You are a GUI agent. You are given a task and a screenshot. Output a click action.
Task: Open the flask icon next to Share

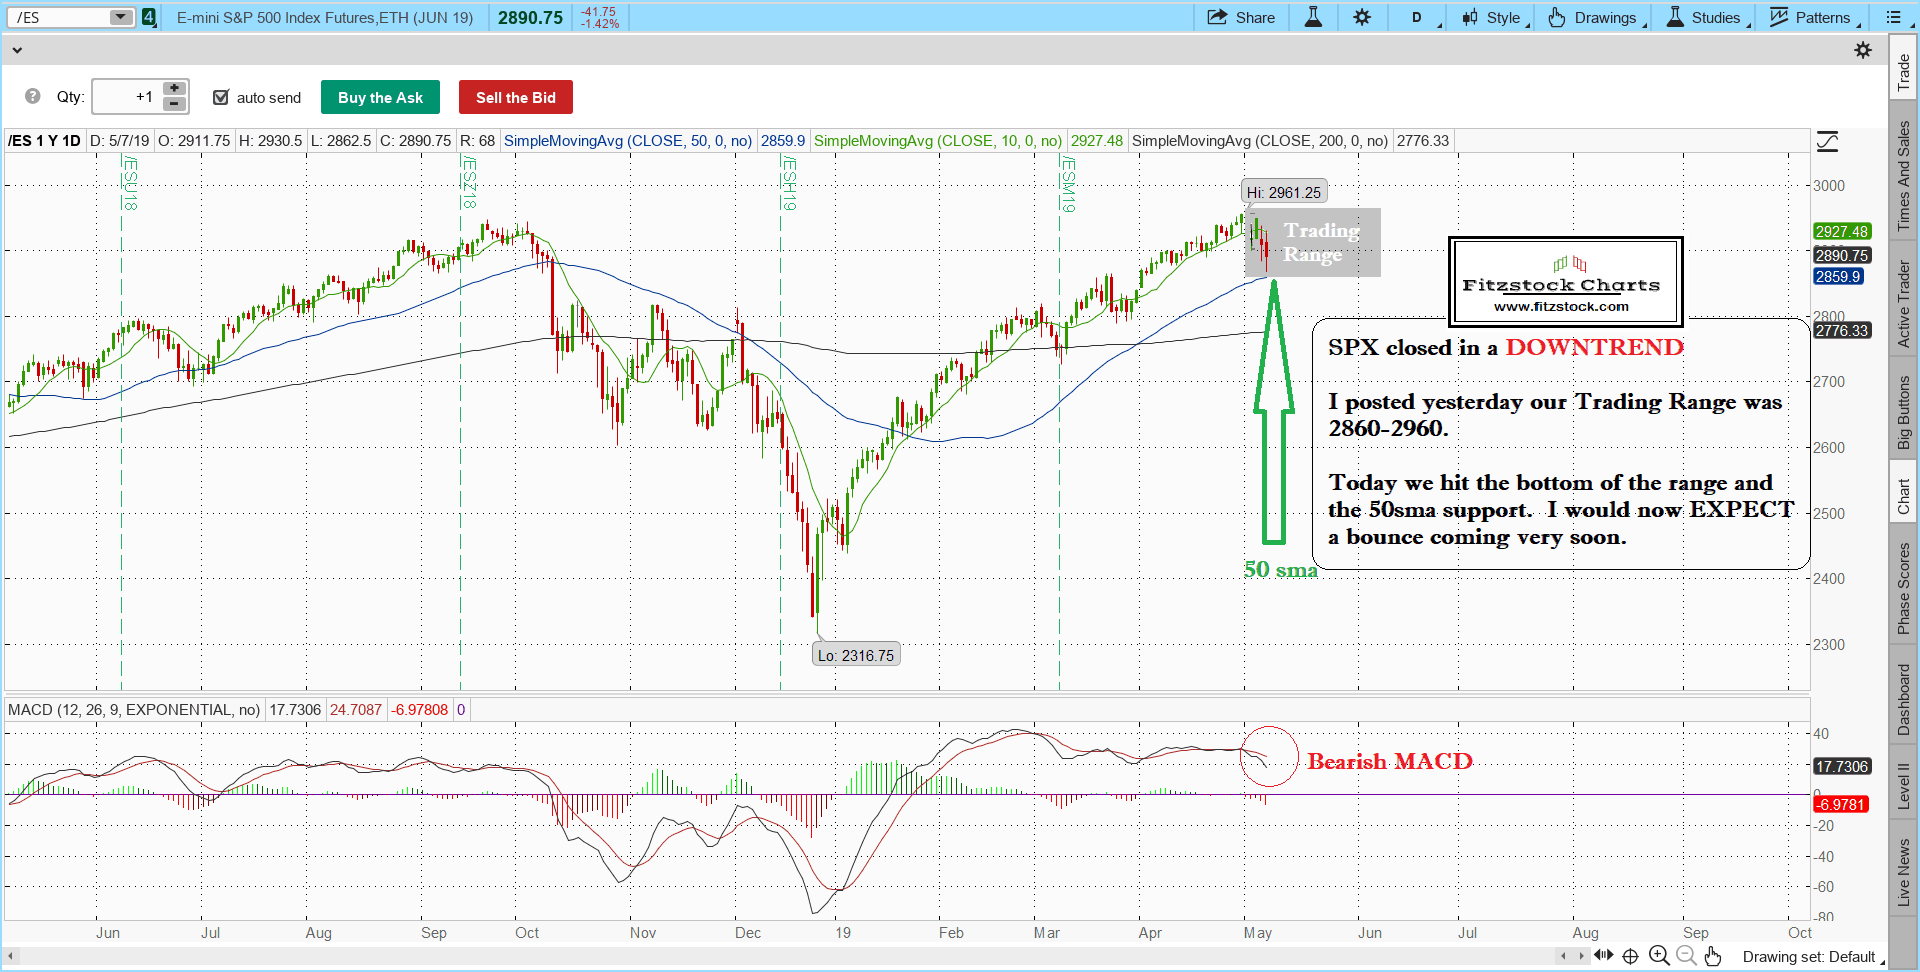coord(1313,17)
